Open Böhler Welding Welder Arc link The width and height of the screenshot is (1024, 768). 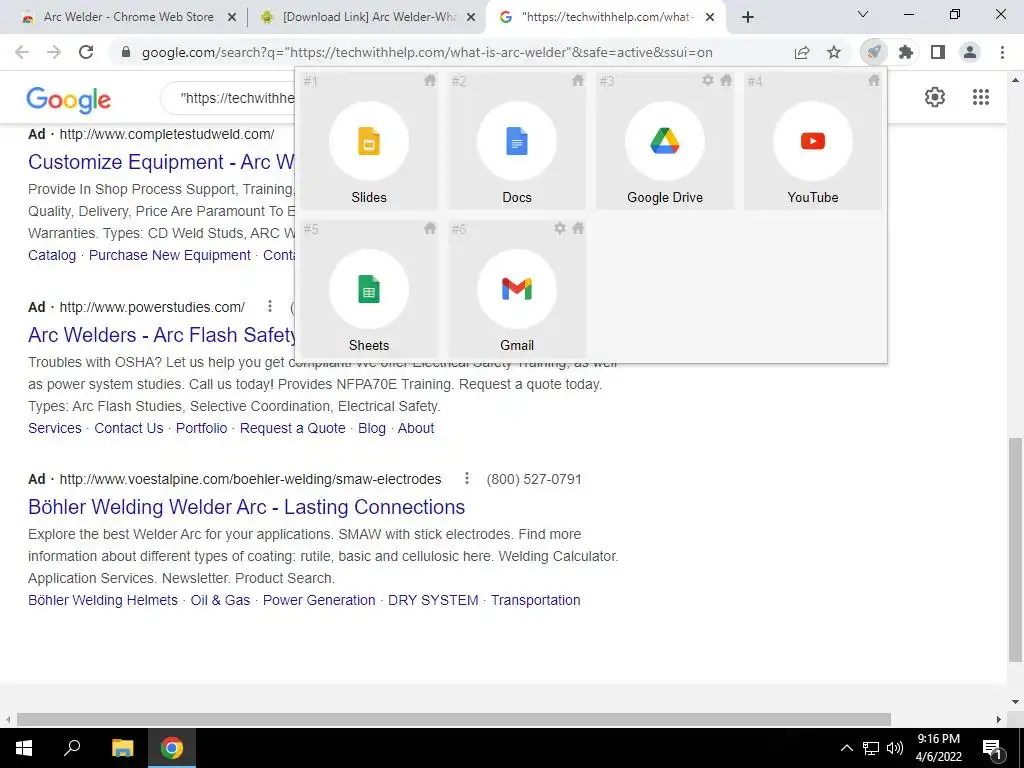246,507
